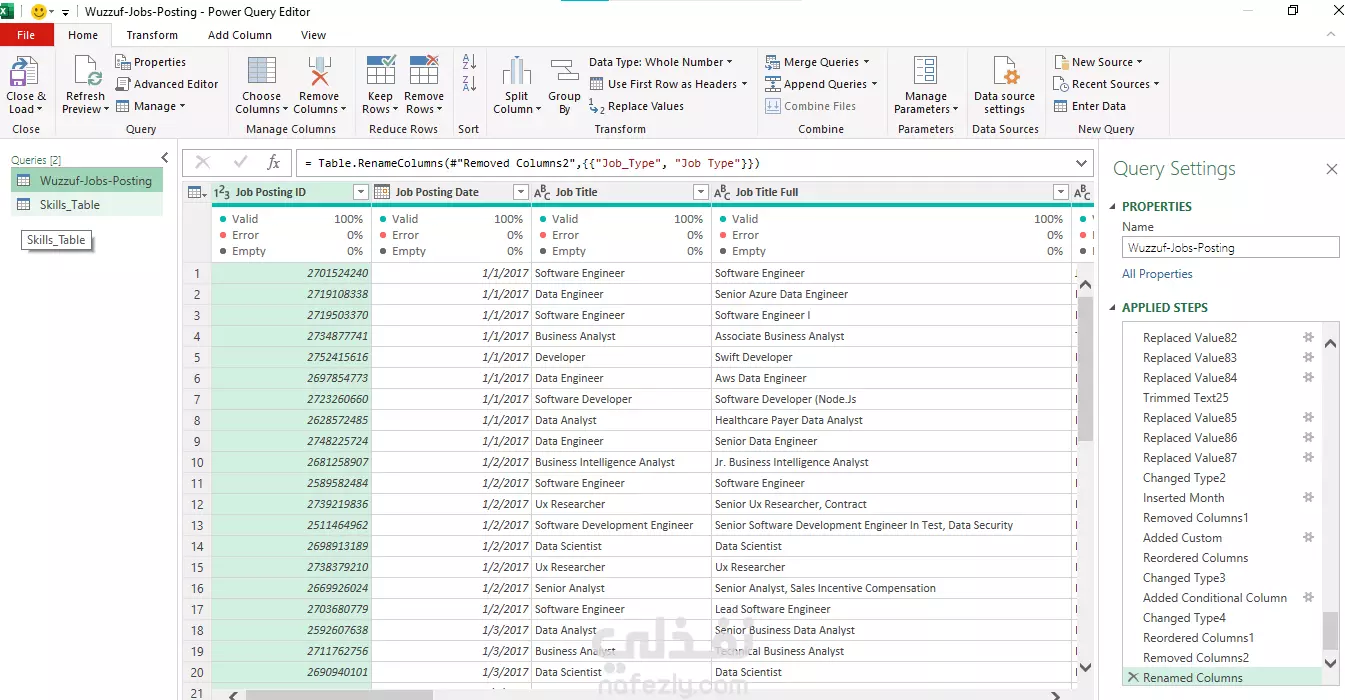Click the Job Posting Date data type icon
This screenshot has width=1345, height=700.
[382, 192]
